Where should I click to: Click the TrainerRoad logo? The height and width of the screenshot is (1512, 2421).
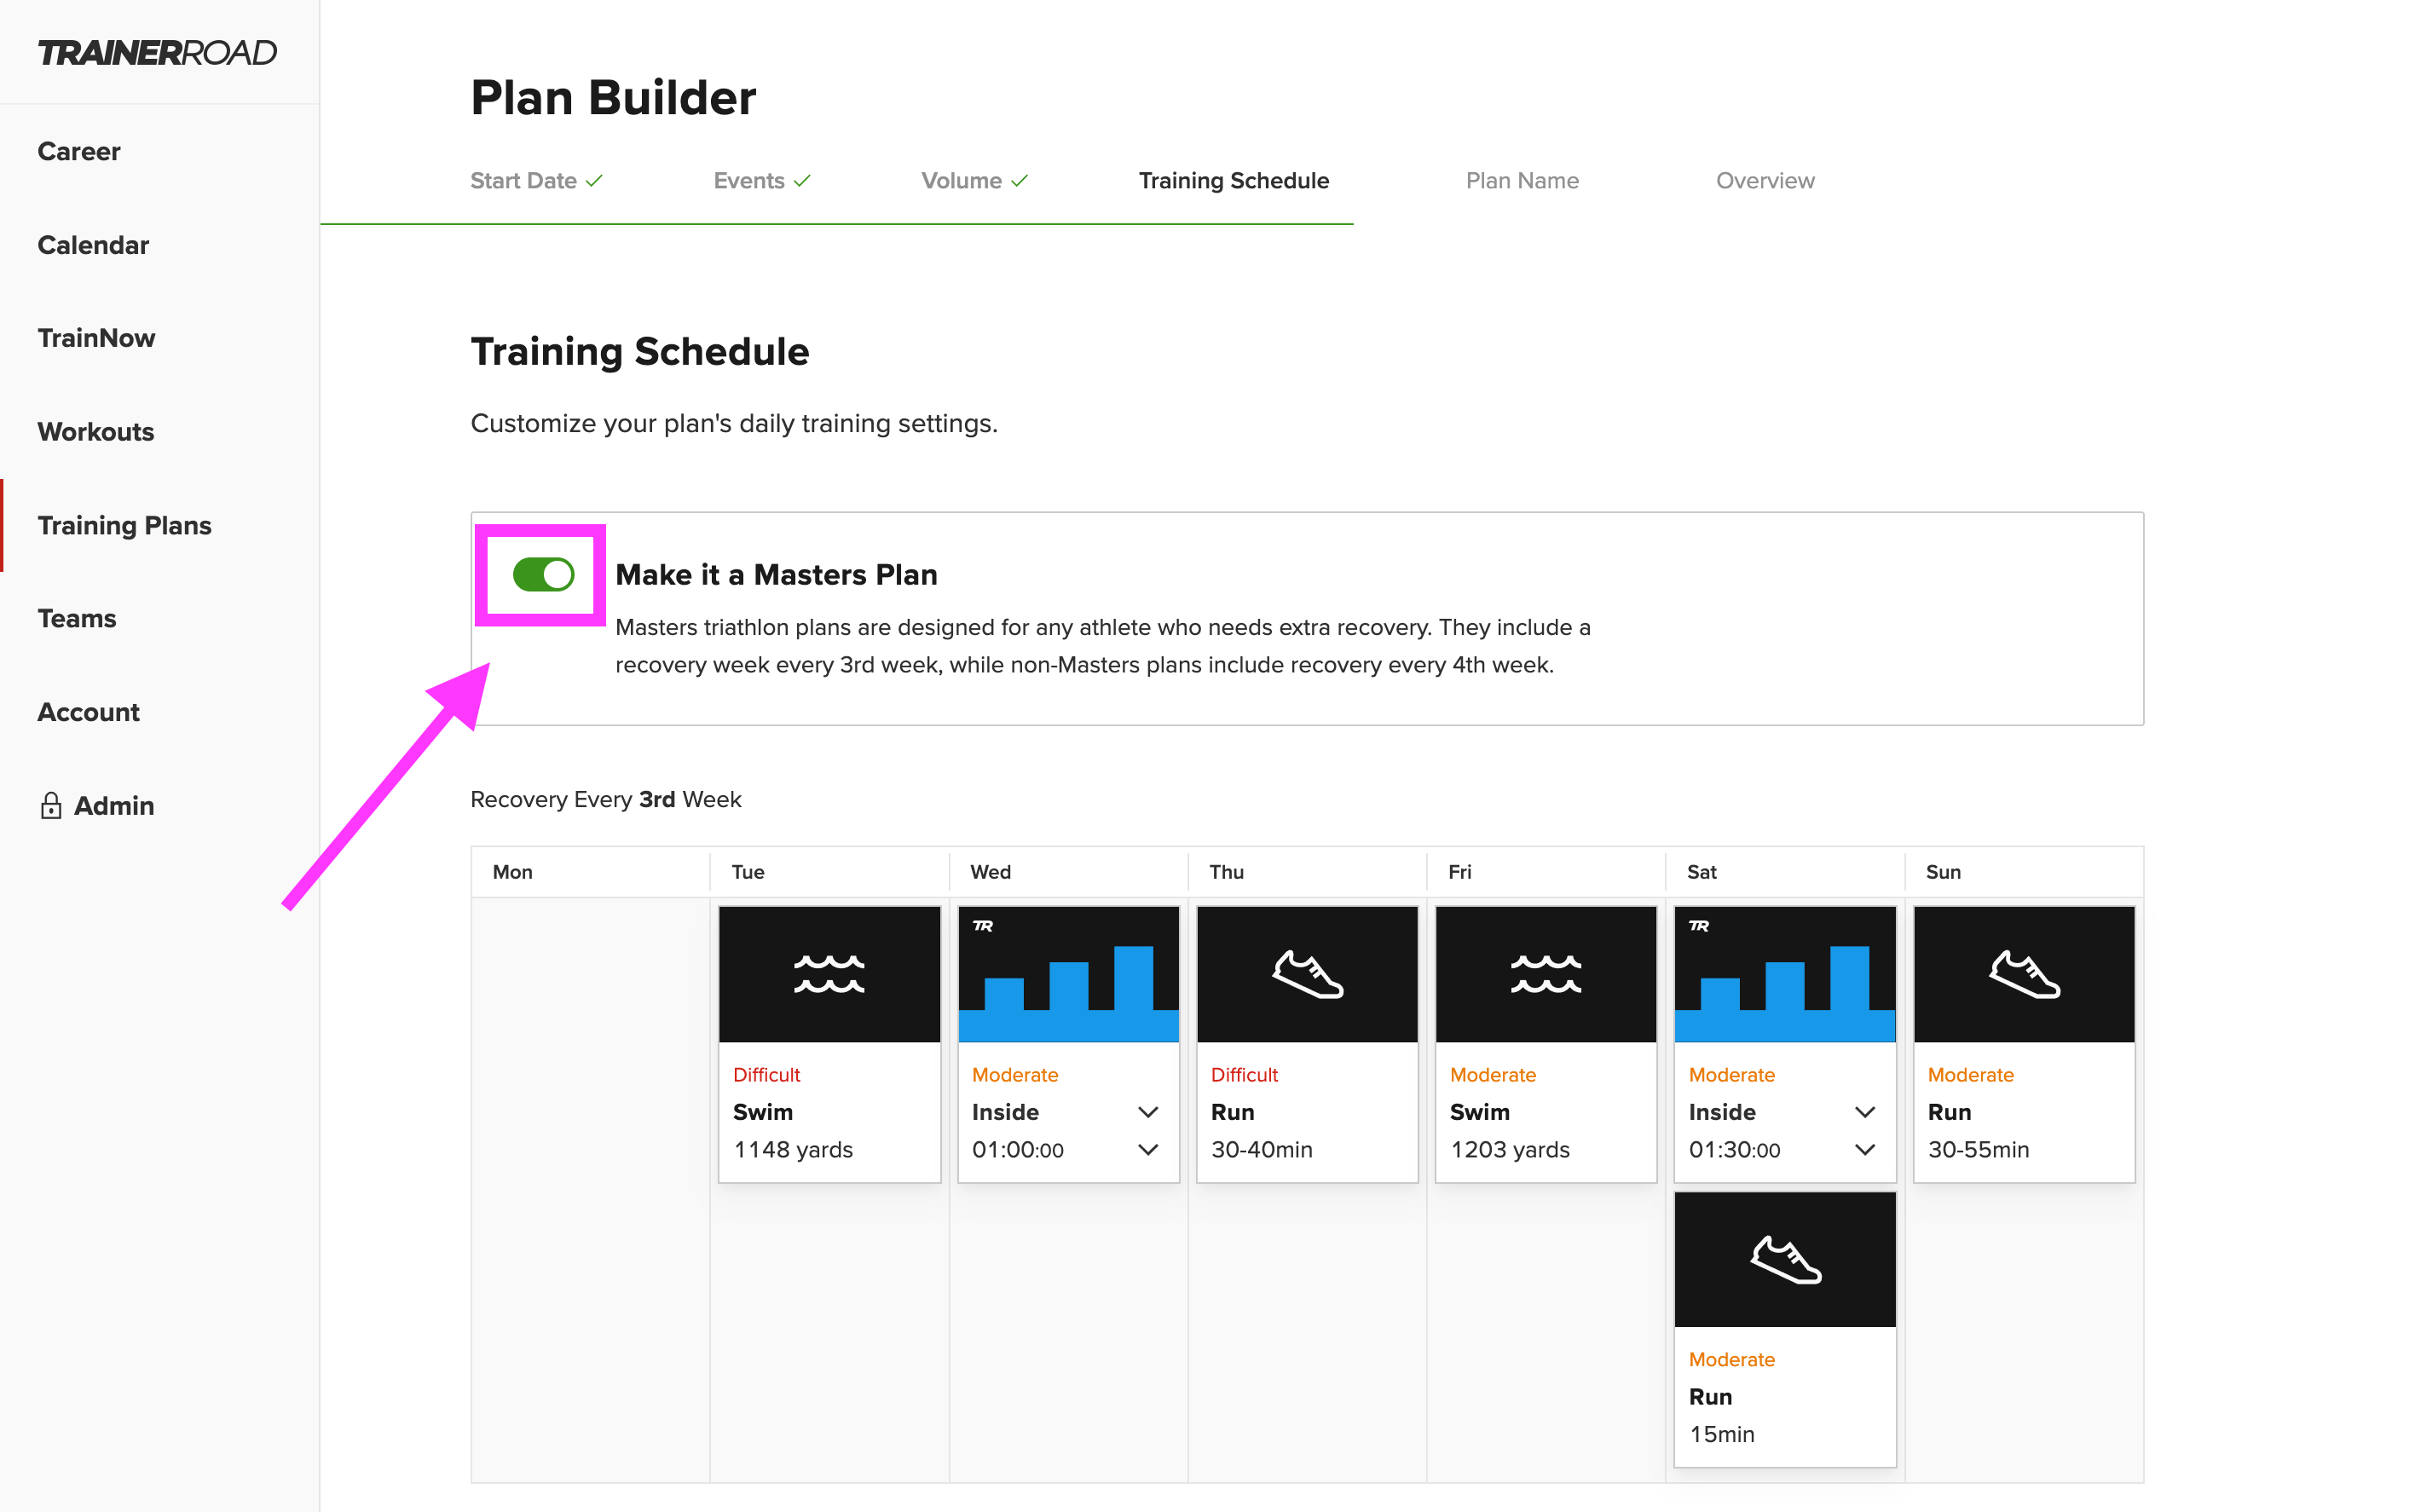(157, 52)
